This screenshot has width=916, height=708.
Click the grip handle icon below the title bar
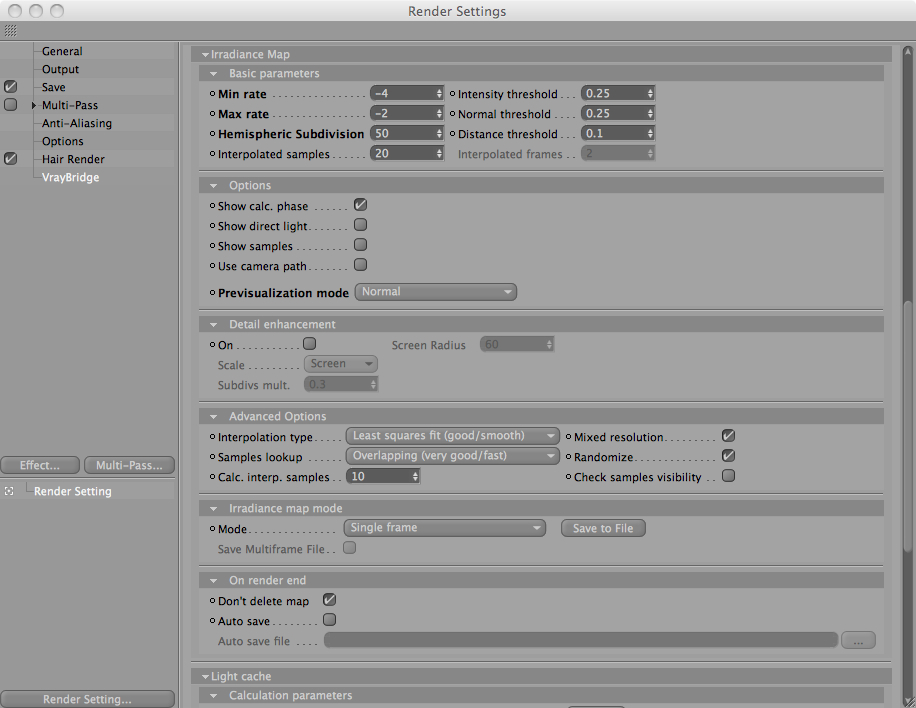[x=11, y=30]
